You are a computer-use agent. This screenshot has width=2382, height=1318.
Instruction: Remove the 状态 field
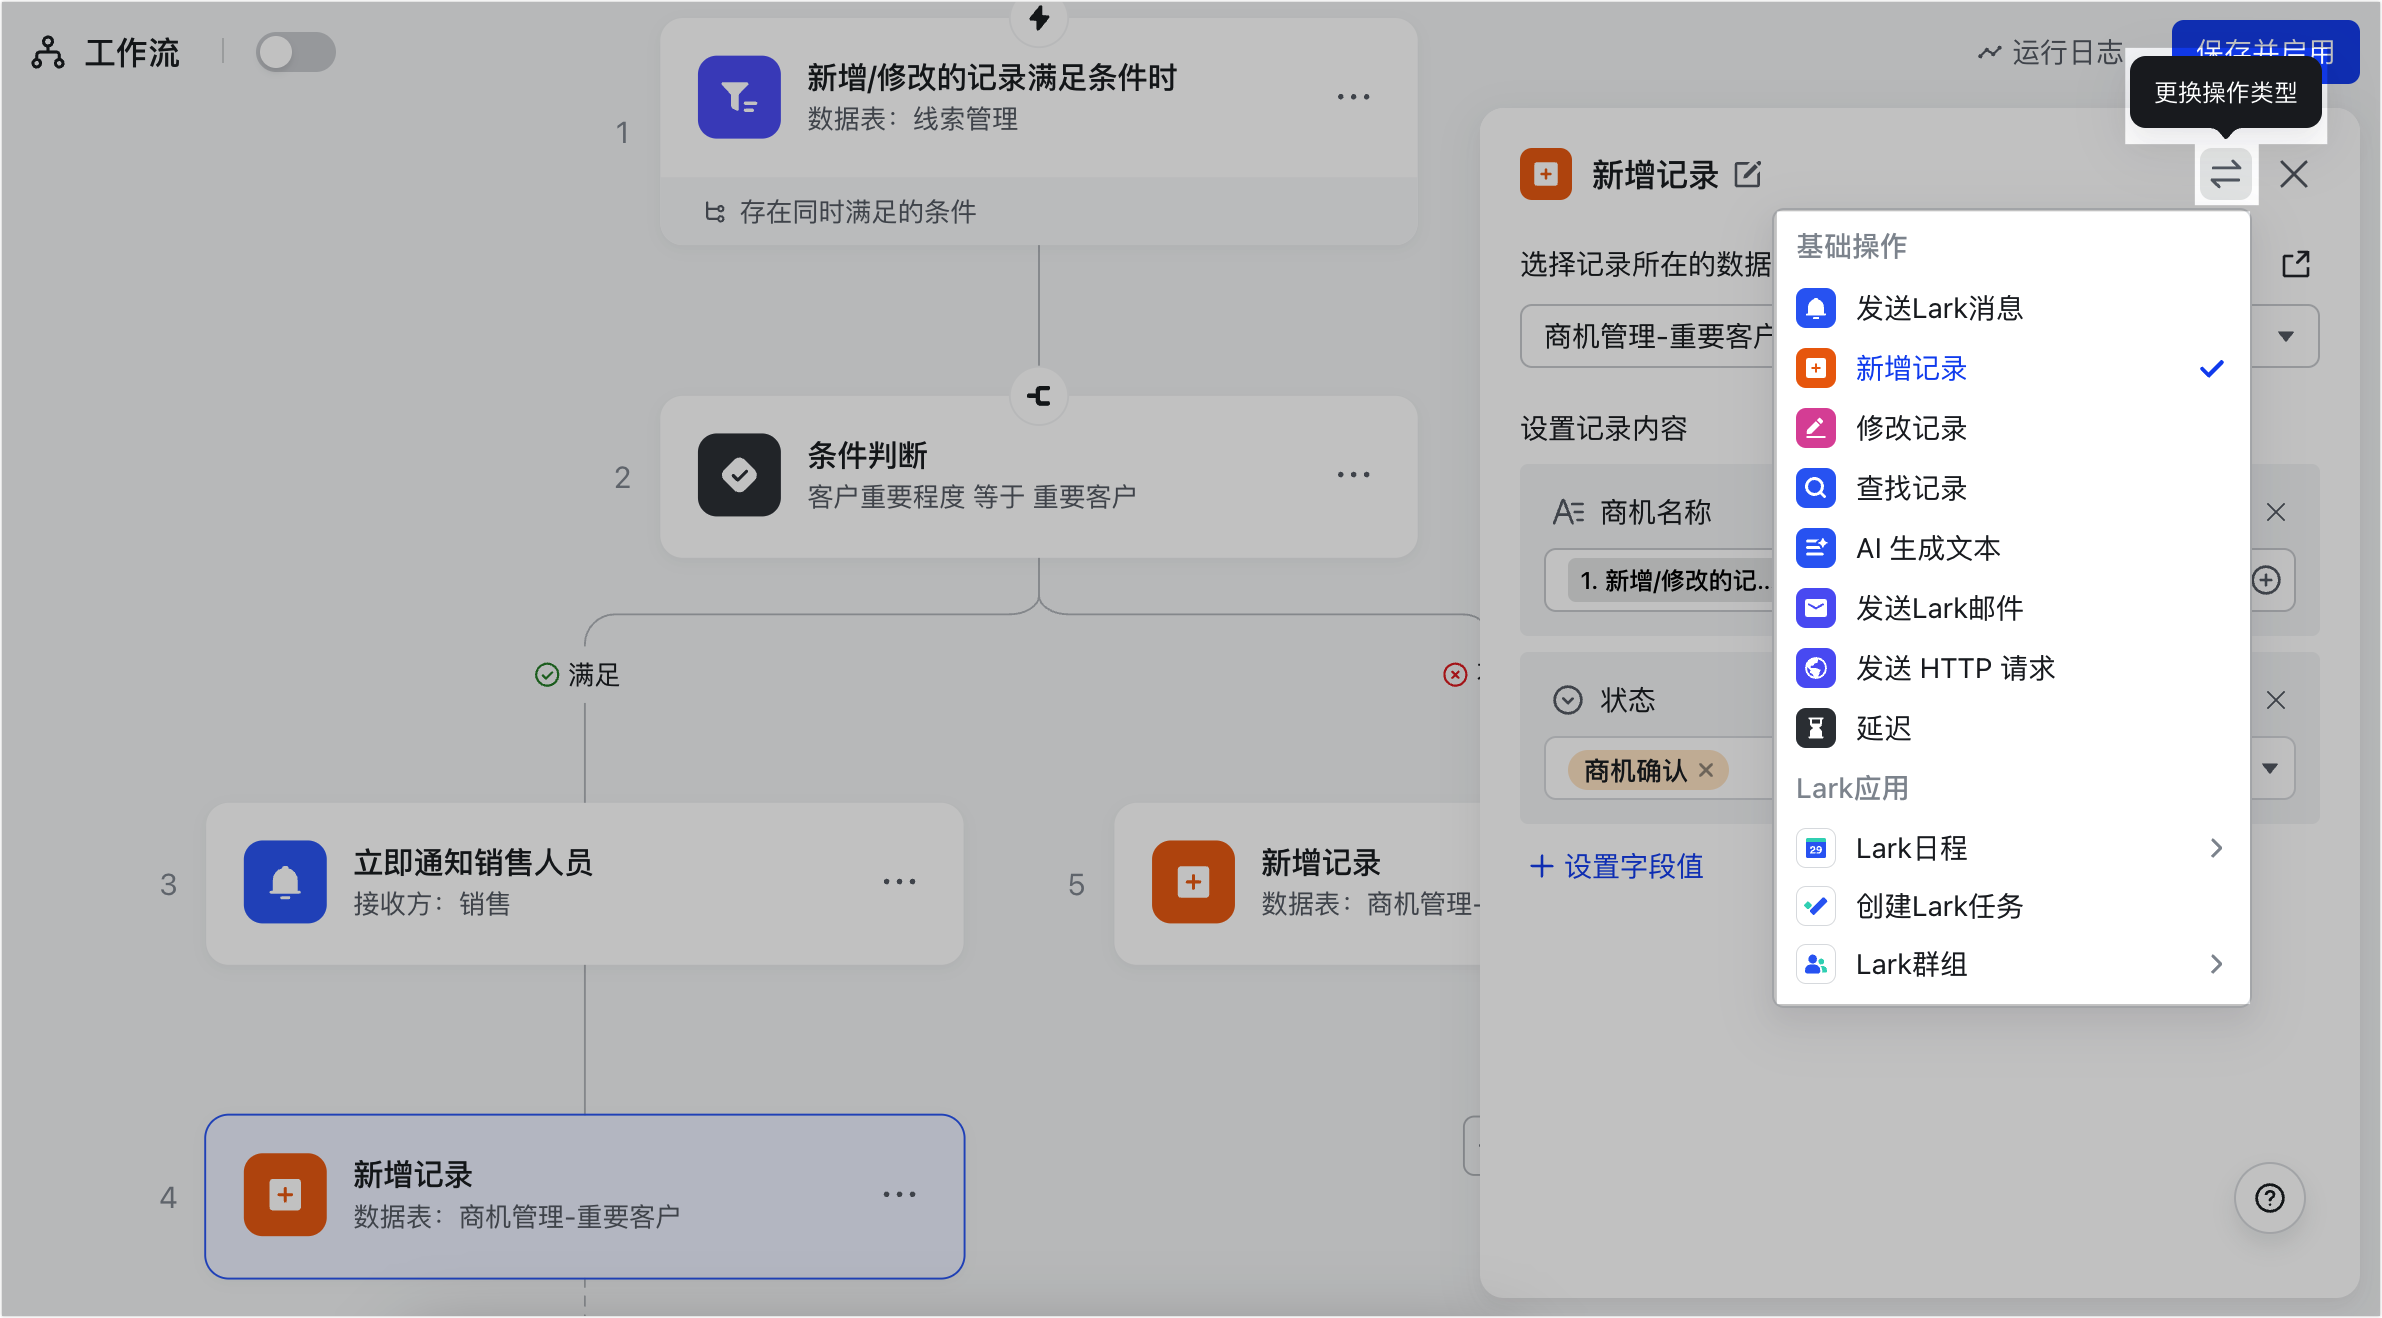tap(2276, 700)
